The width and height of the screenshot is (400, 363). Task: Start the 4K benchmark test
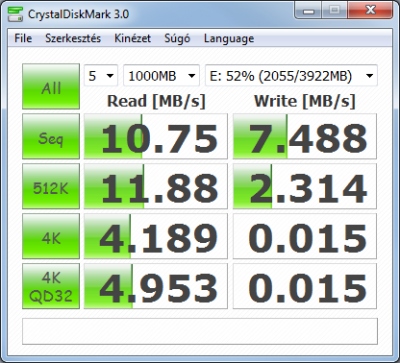(x=51, y=236)
